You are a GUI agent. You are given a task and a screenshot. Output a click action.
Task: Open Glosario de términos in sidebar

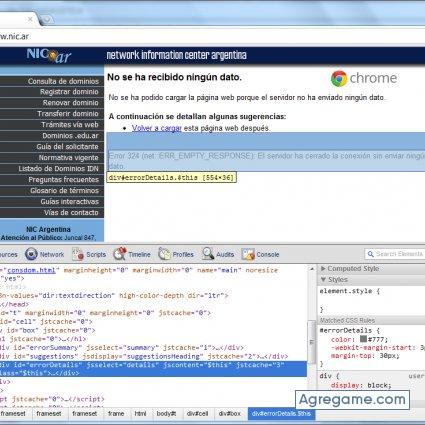[x=64, y=191]
